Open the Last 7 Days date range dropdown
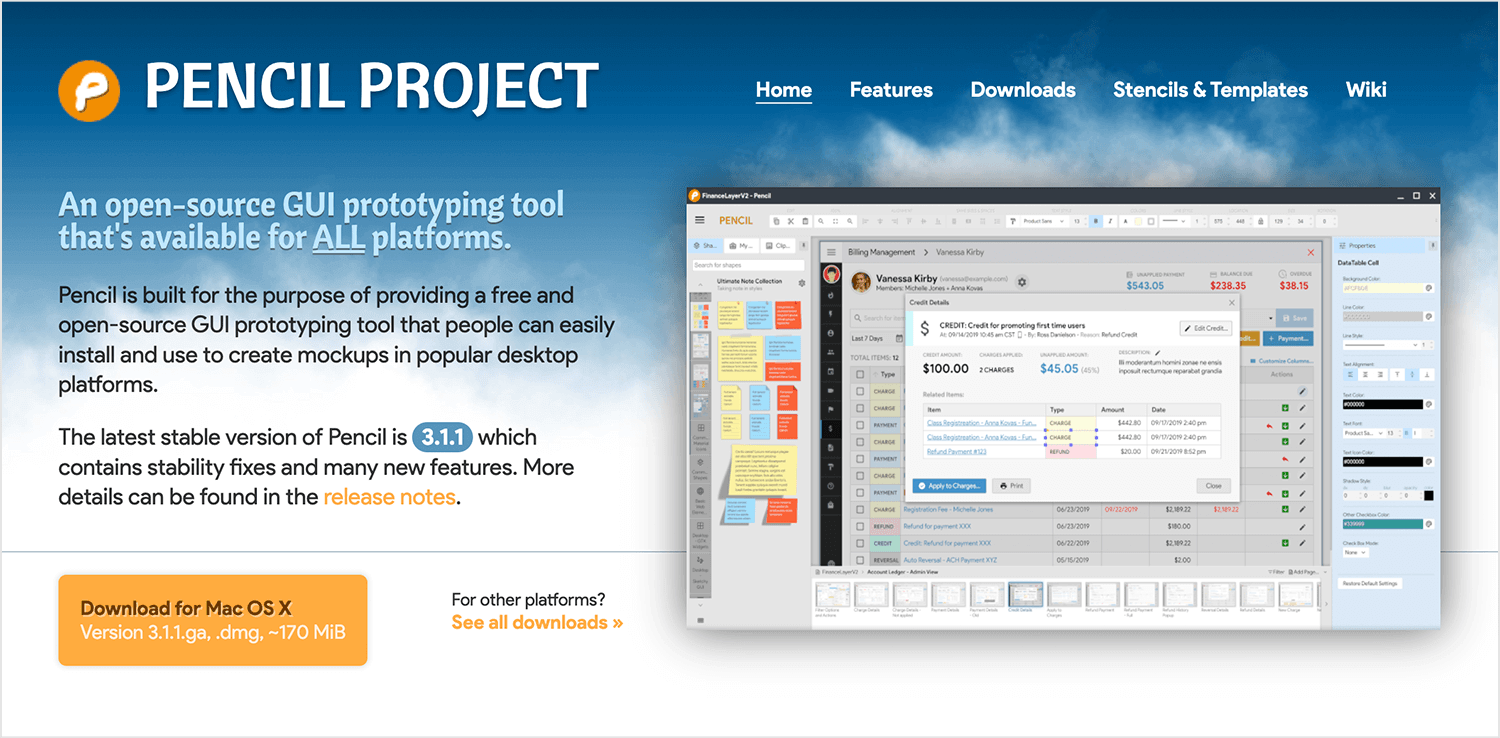The width and height of the screenshot is (1500, 738). point(876,338)
